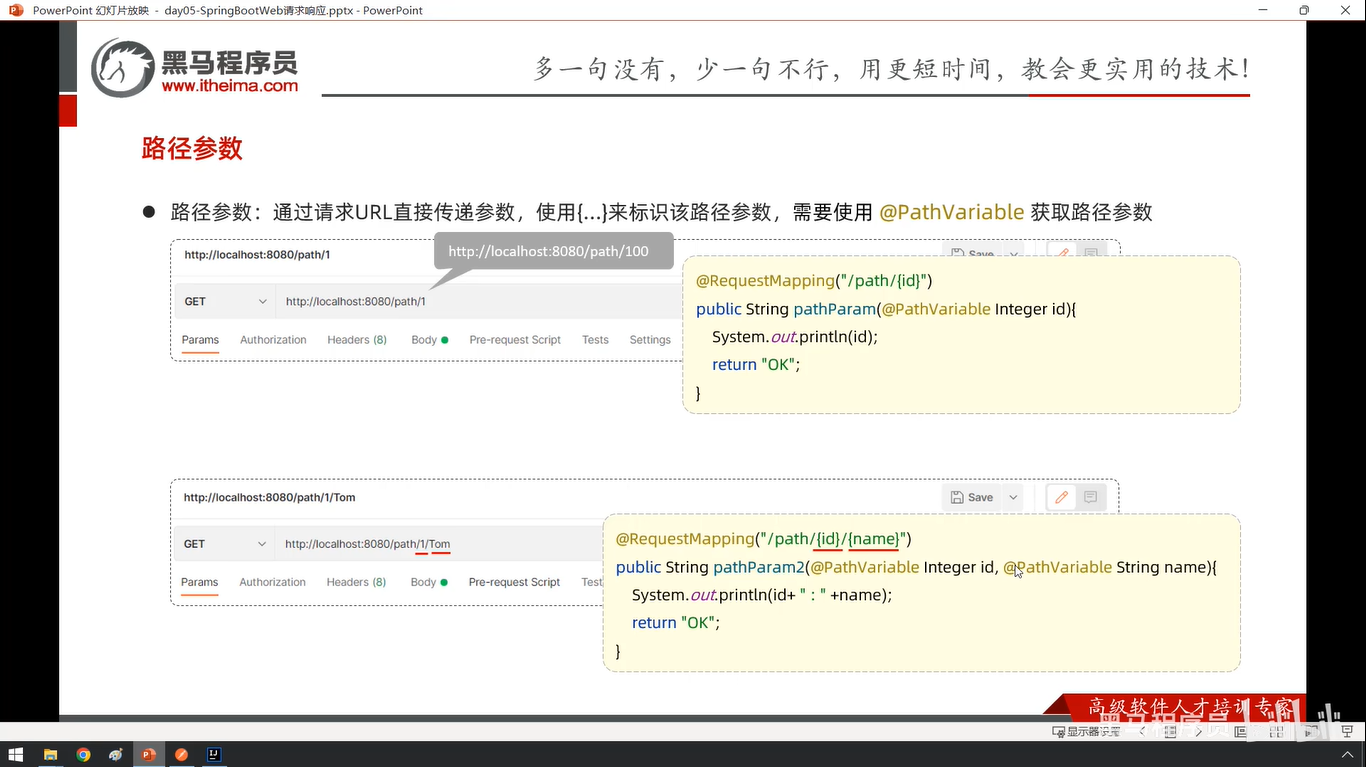
Task: Click URL field showing http://localhost:8080/path/1
Action: tap(480, 301)
